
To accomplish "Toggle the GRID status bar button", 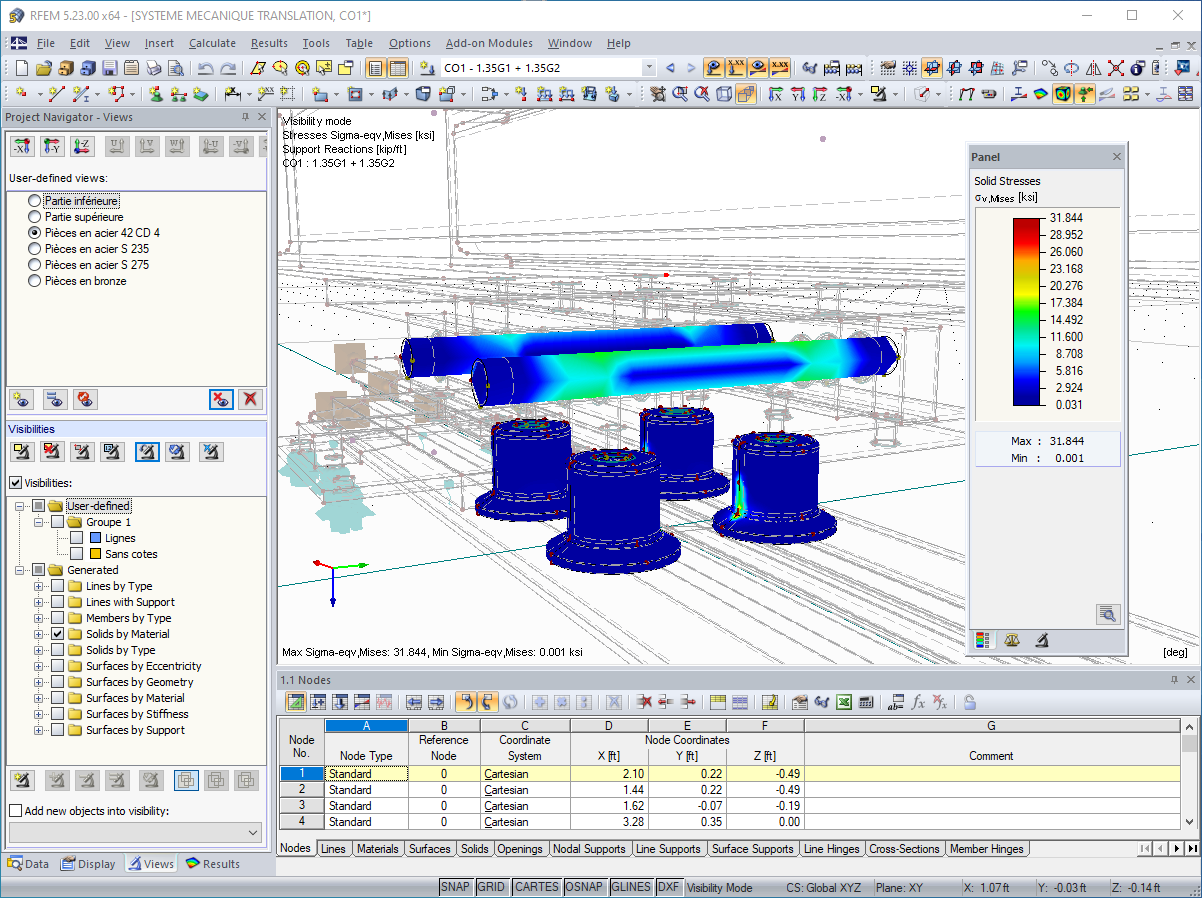I will (x=491, y=887).
